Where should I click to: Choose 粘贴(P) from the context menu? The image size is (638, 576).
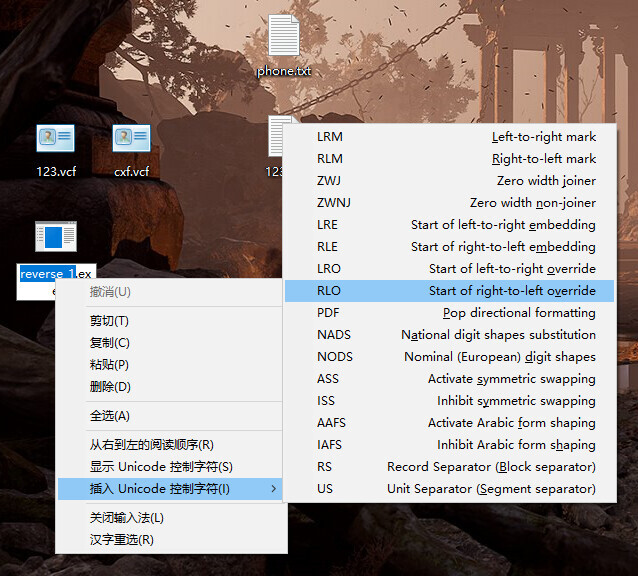coord(170,364)
